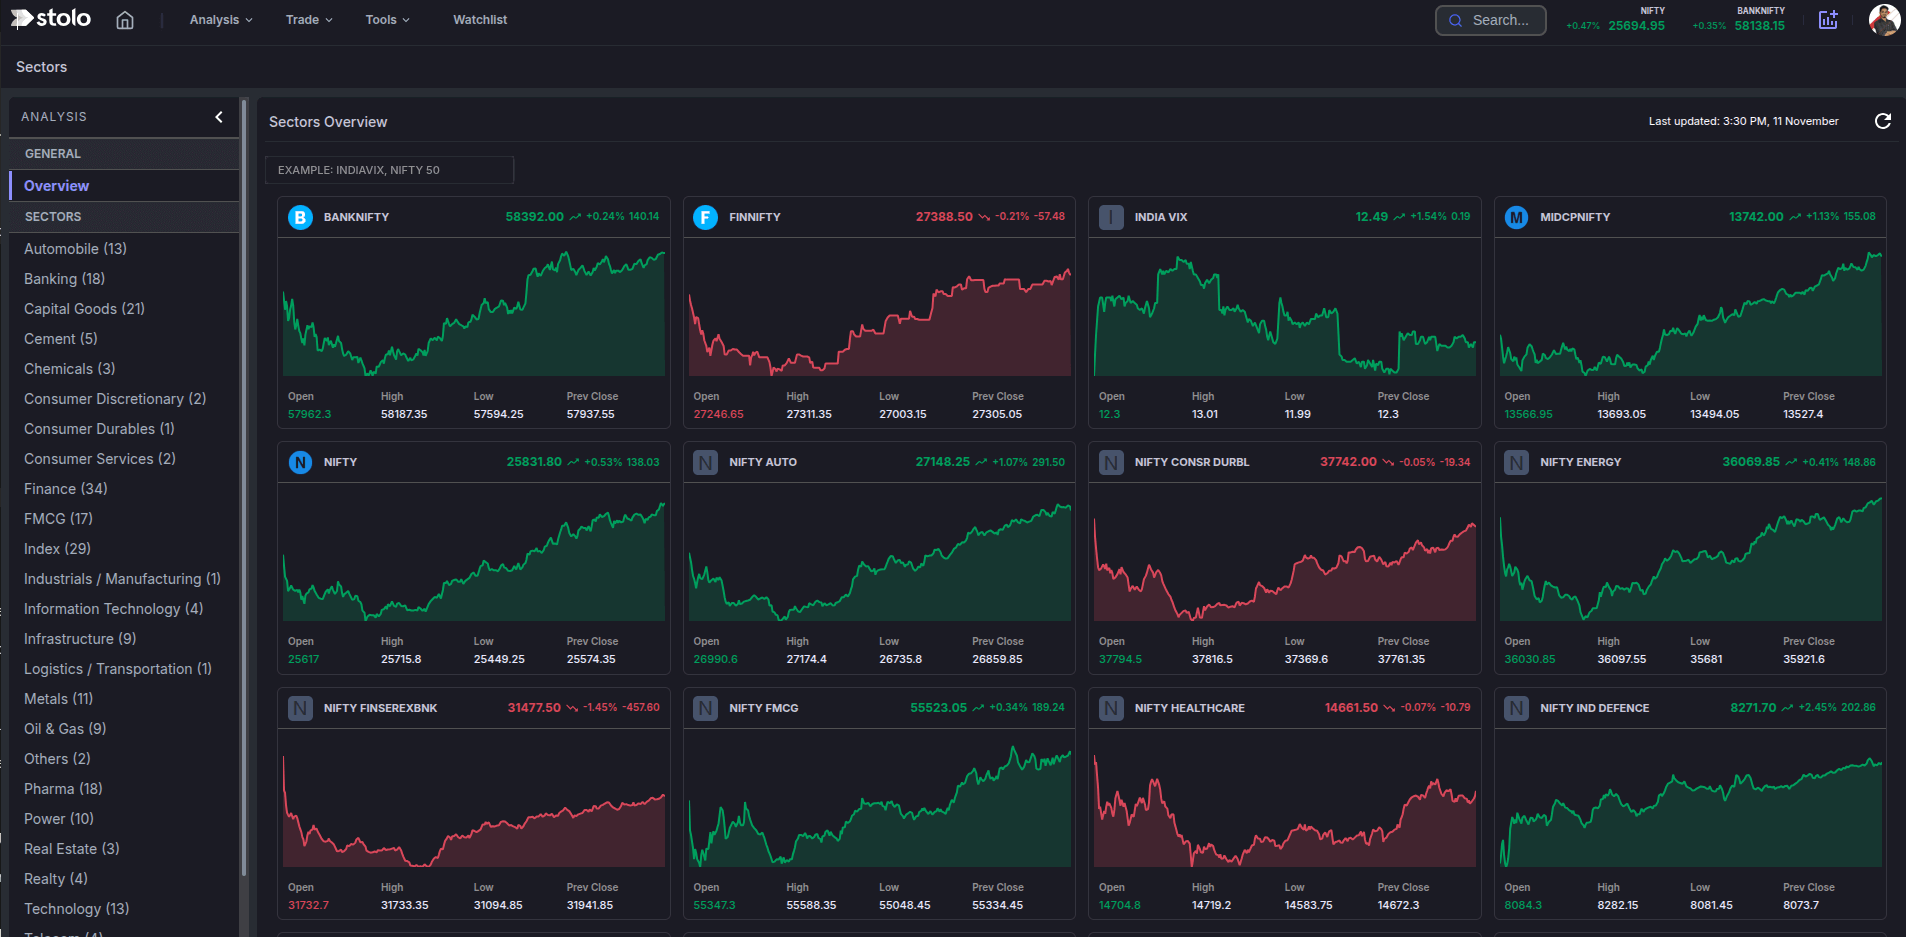Click the NIFTY AUTO price chart
Viewport: 1906px width, 937px height.
coord(879,562)
